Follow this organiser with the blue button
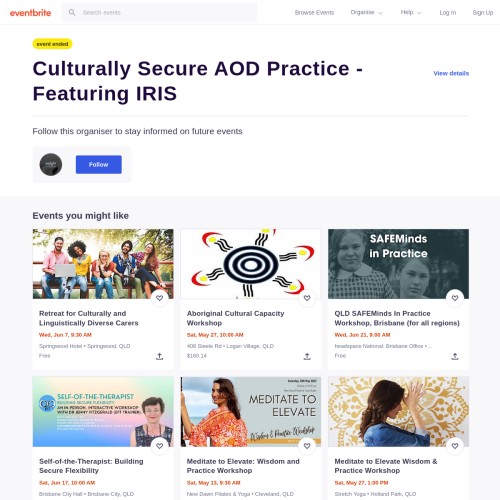This screenshot has height=500, width=500. (x=99, y=164)
